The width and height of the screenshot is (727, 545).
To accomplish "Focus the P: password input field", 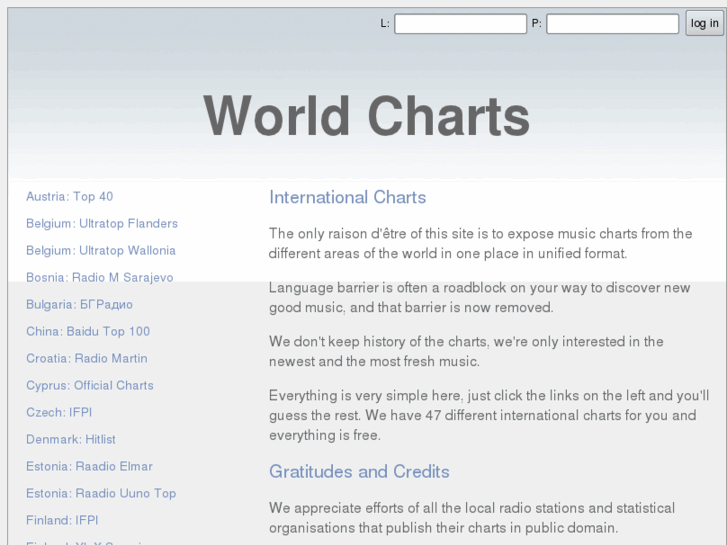I will (612, 24).
